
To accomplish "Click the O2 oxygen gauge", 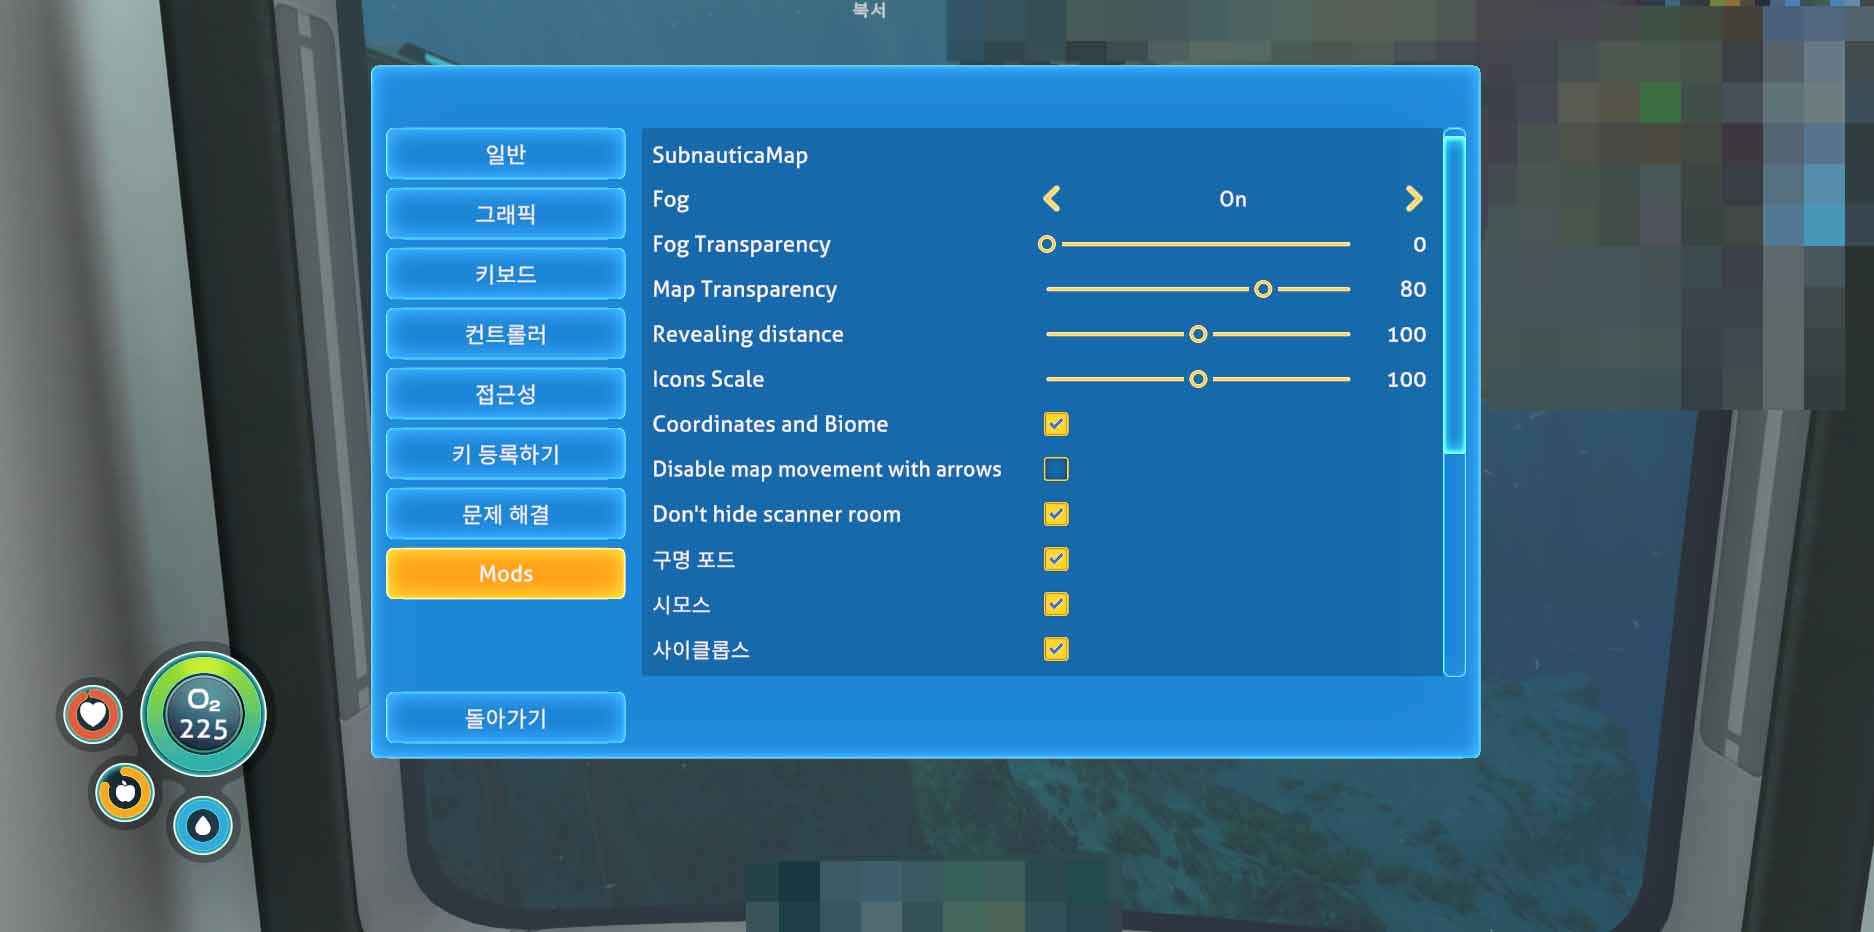I will [204, 714].
